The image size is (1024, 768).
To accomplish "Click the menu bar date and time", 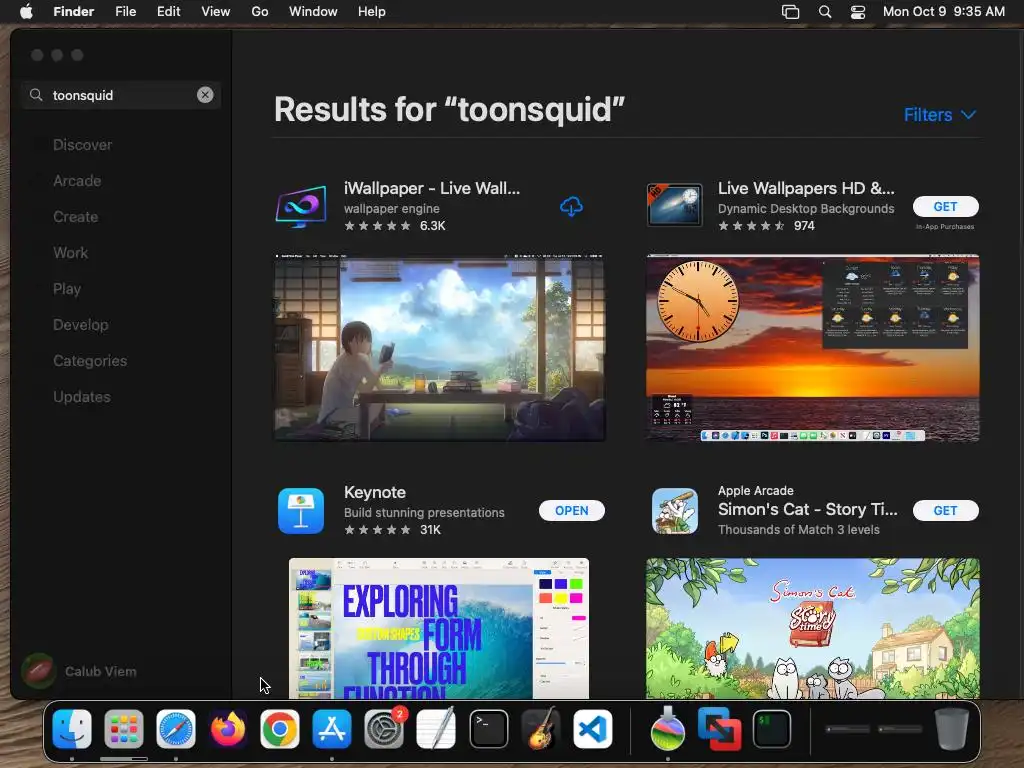I will (944, 12).
